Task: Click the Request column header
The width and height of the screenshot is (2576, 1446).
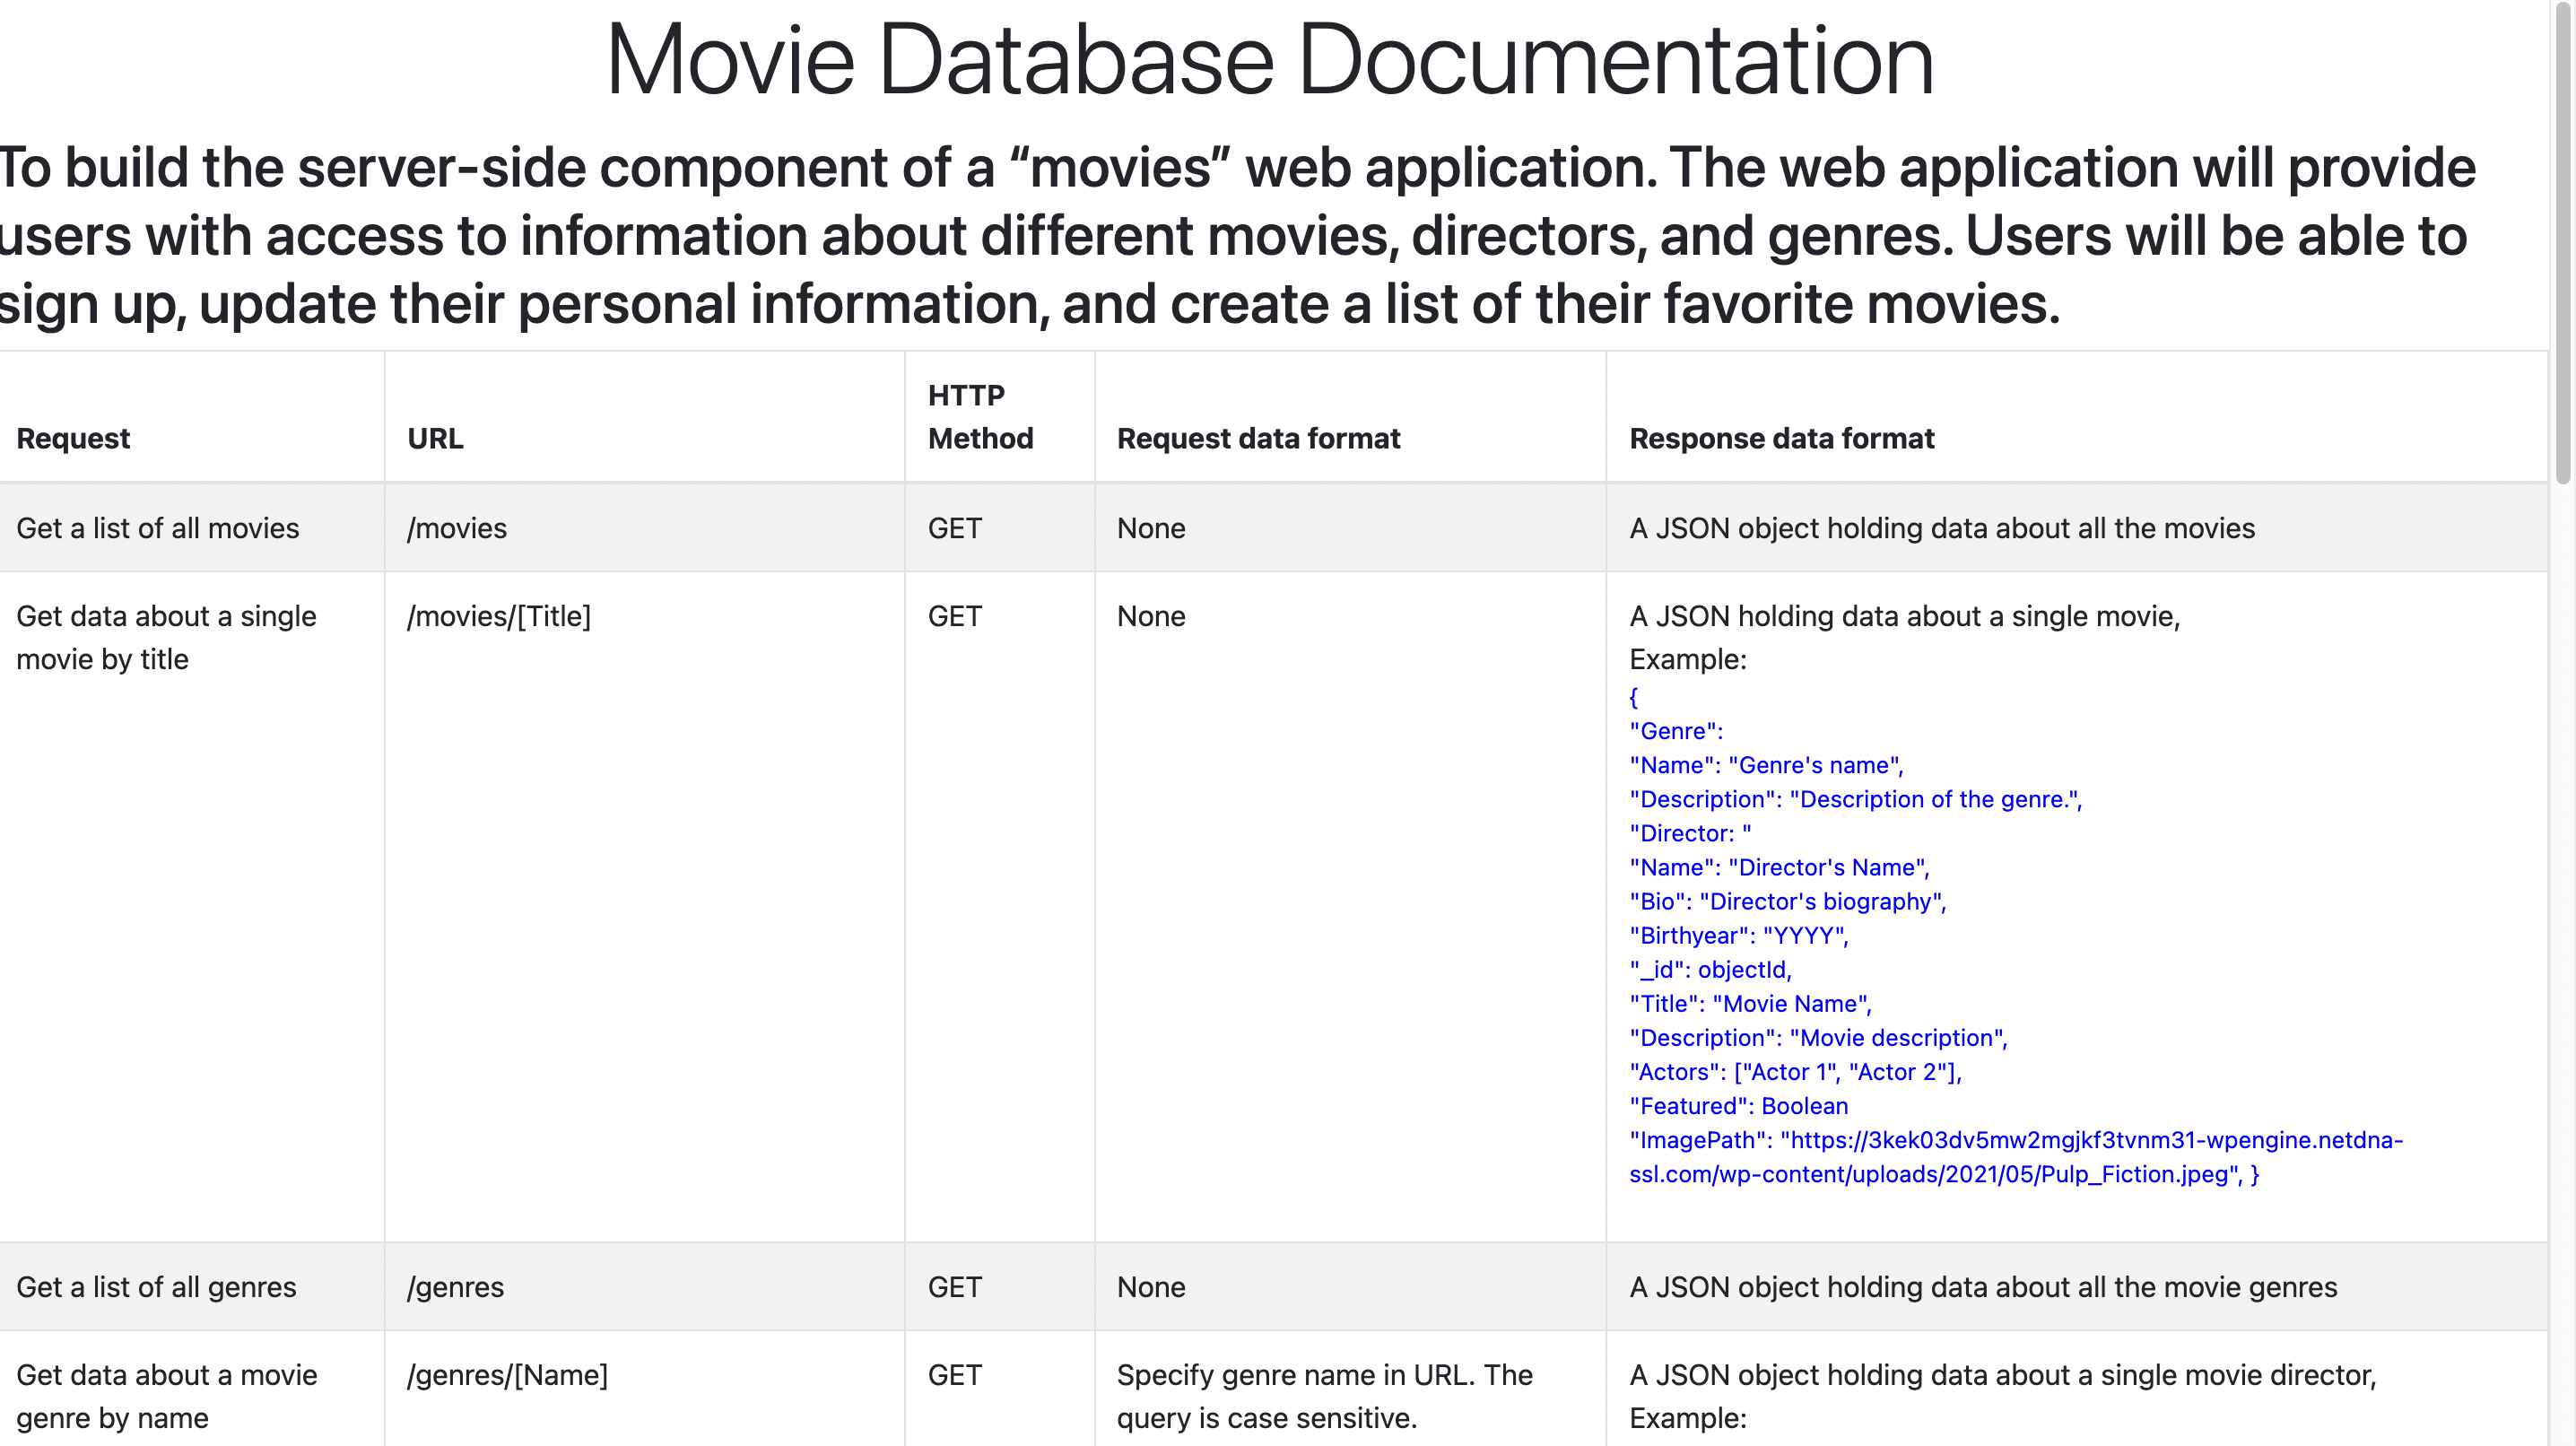Action: pos(73,438)
